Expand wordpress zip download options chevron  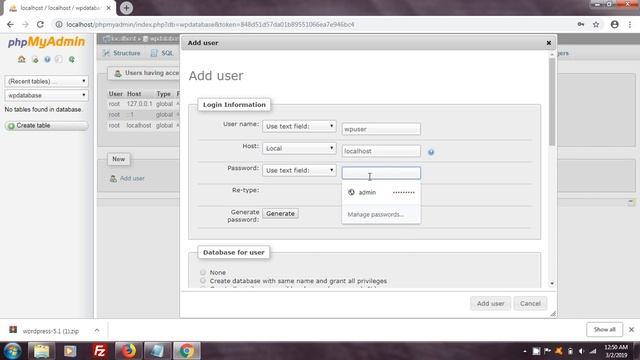pos(97,330)
